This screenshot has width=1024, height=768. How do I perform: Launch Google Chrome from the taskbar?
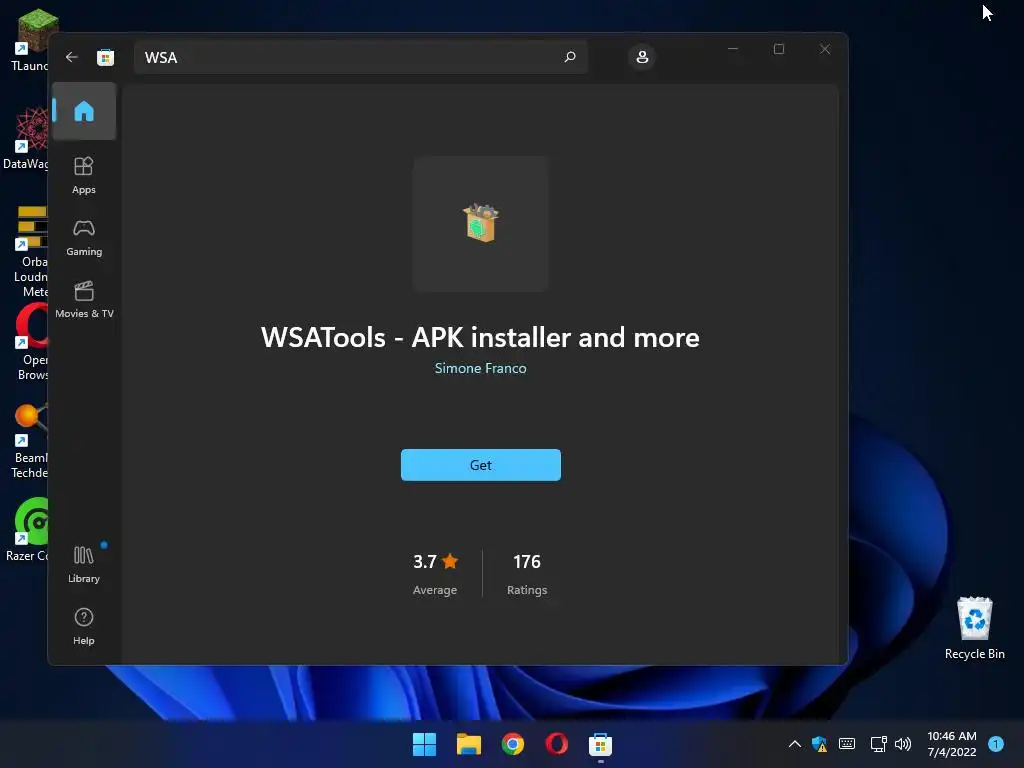pyautogui.click(x=513, y=744)
